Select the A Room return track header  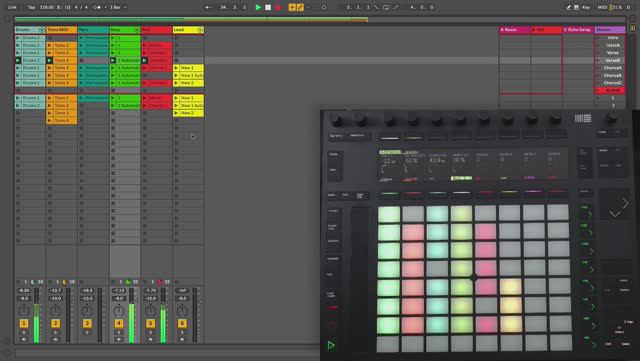[x=515, y=30]
